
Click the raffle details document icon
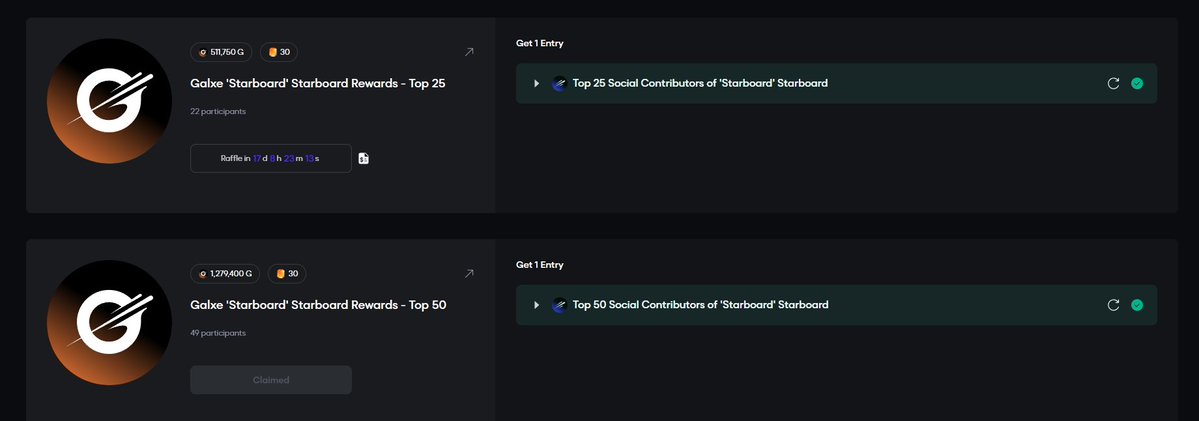(364, 158)
